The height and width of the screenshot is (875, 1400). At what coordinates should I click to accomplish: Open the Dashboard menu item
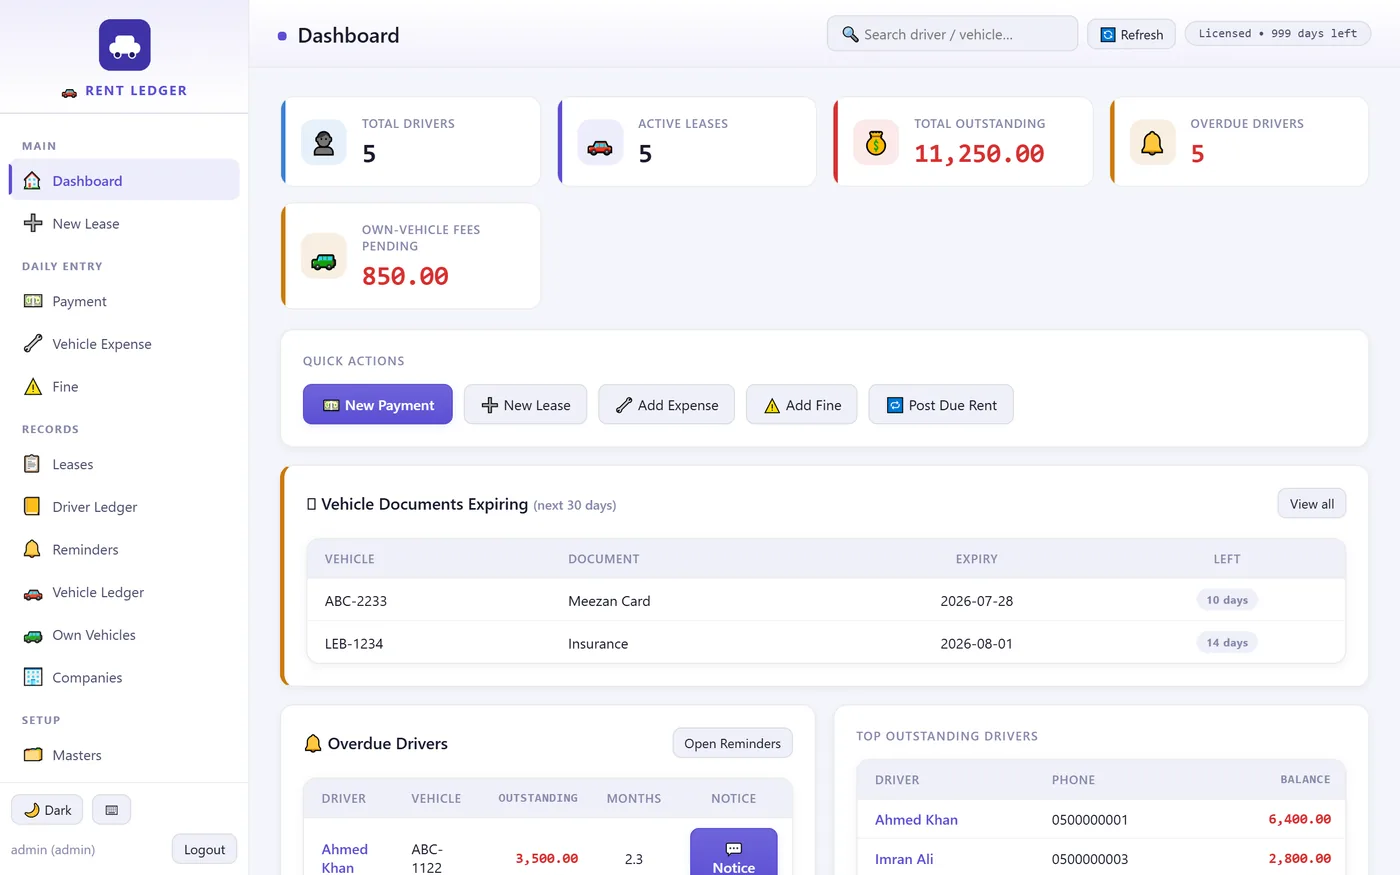click(125, 181)
